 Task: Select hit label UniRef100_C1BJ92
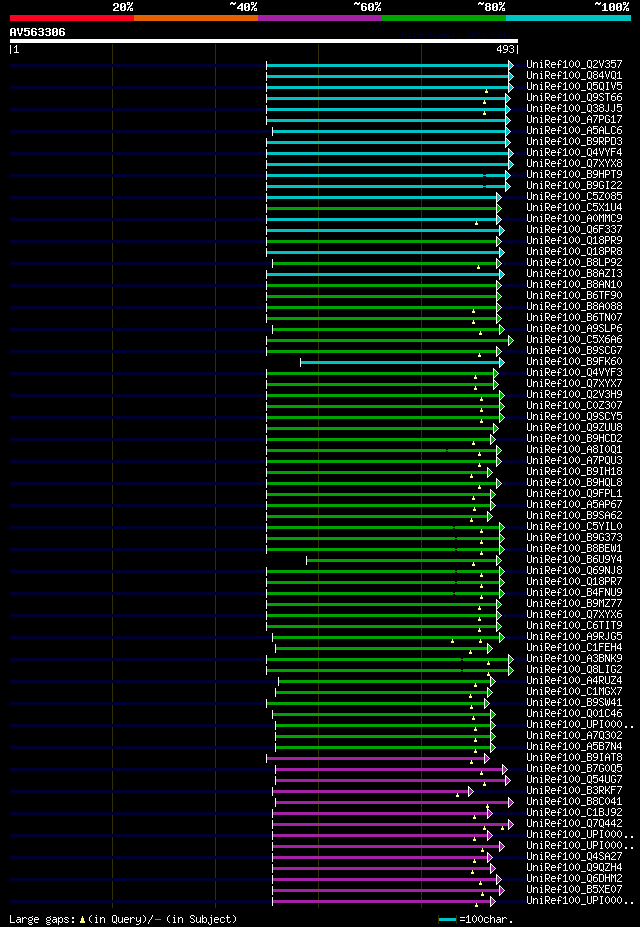[x=574, y=813]
